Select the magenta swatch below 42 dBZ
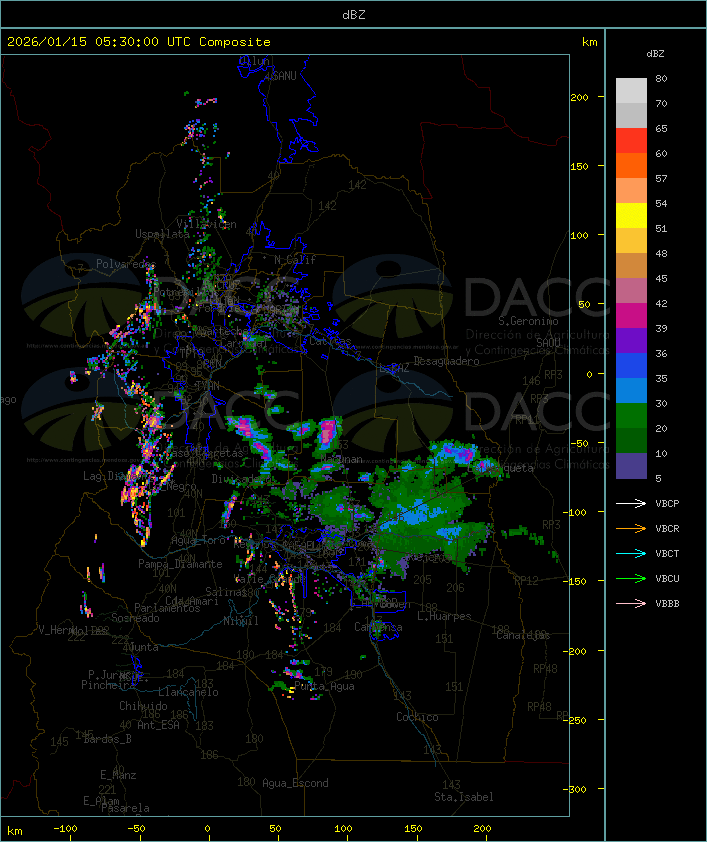Viewport: 707px width, 842px height. pyautogui.click(x=631, y=316)
